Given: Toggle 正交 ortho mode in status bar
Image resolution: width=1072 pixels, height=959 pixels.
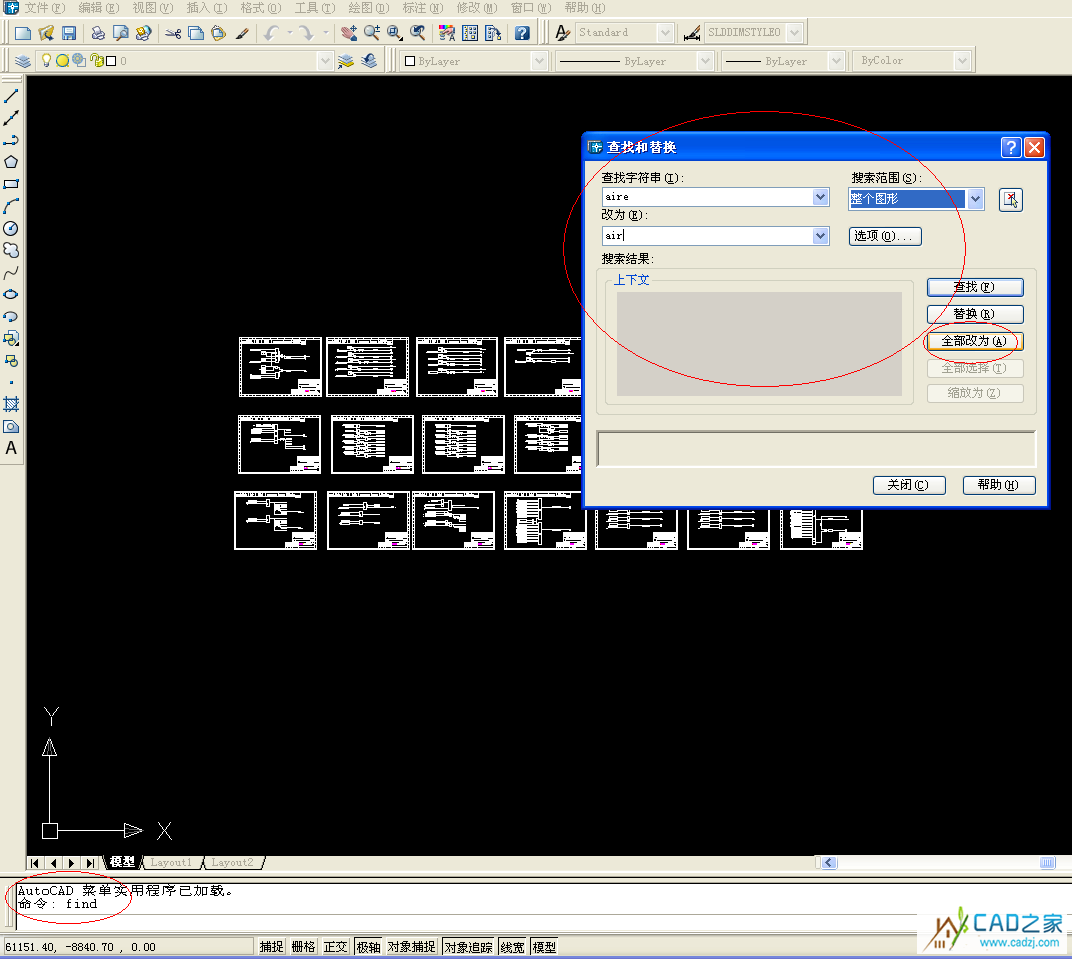Looking at the screenshot, I should [335, 947].
